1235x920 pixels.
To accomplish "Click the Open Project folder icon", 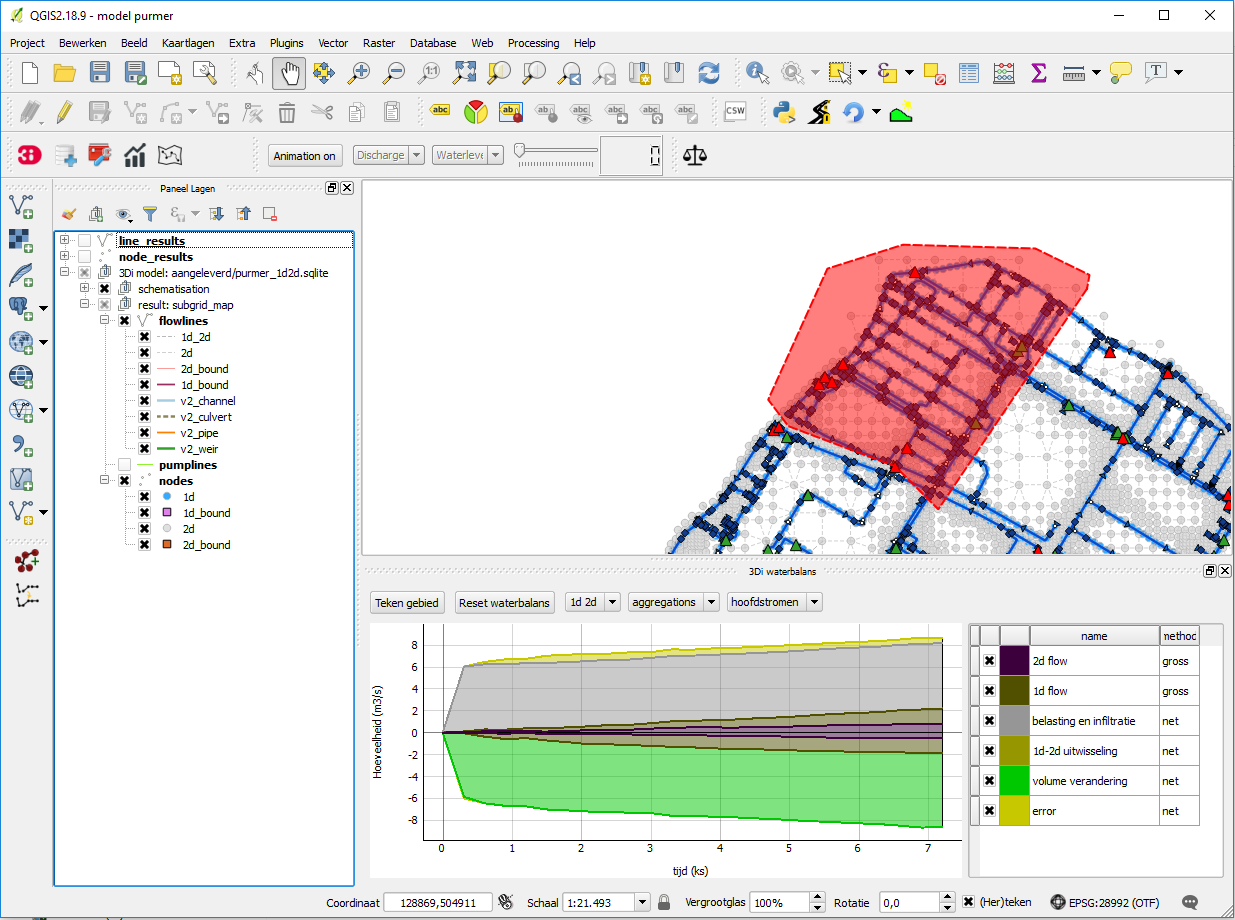I will (x=65, y=72).
